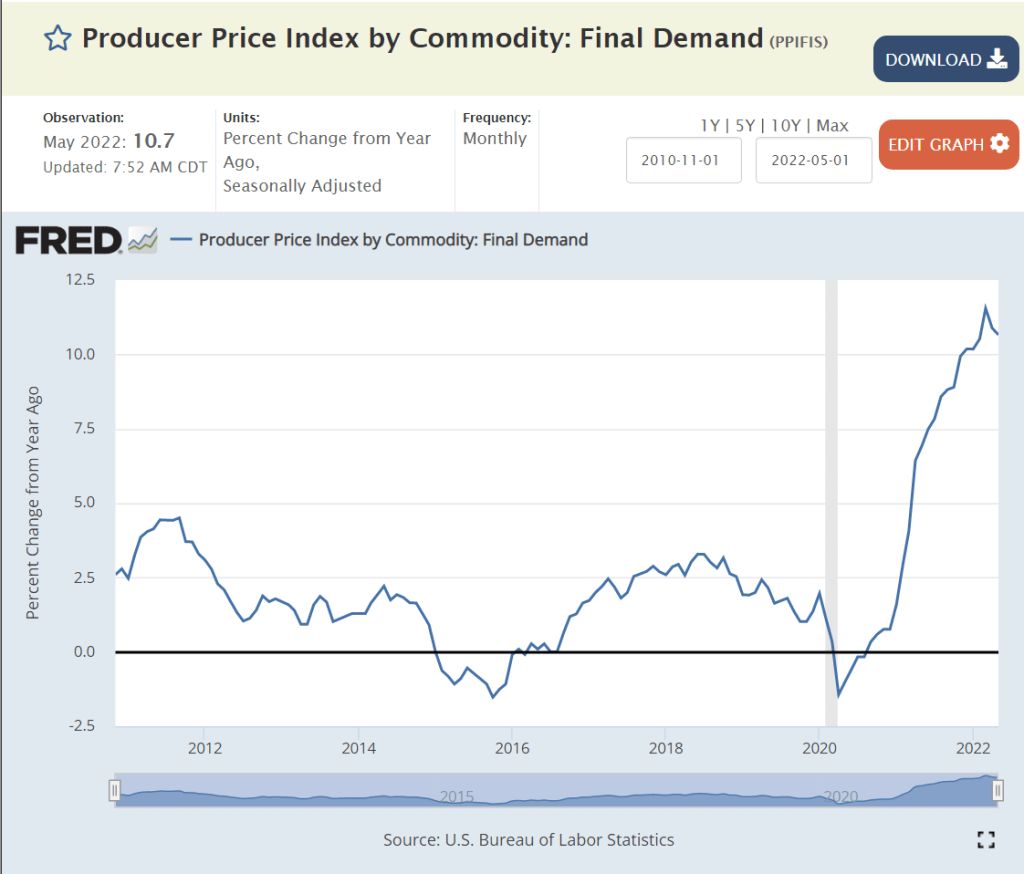Click the gear icon on Edit Graph
The height and width of the screenshot is (874, 1024).
(999, 144)
